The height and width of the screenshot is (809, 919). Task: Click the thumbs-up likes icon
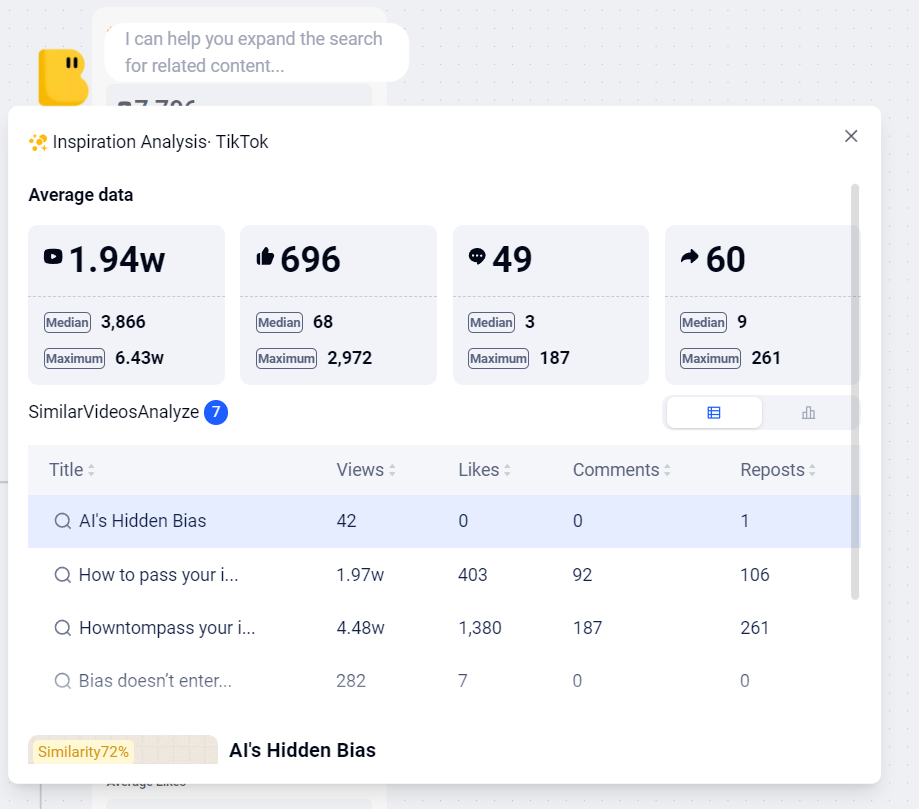(265, 257)
